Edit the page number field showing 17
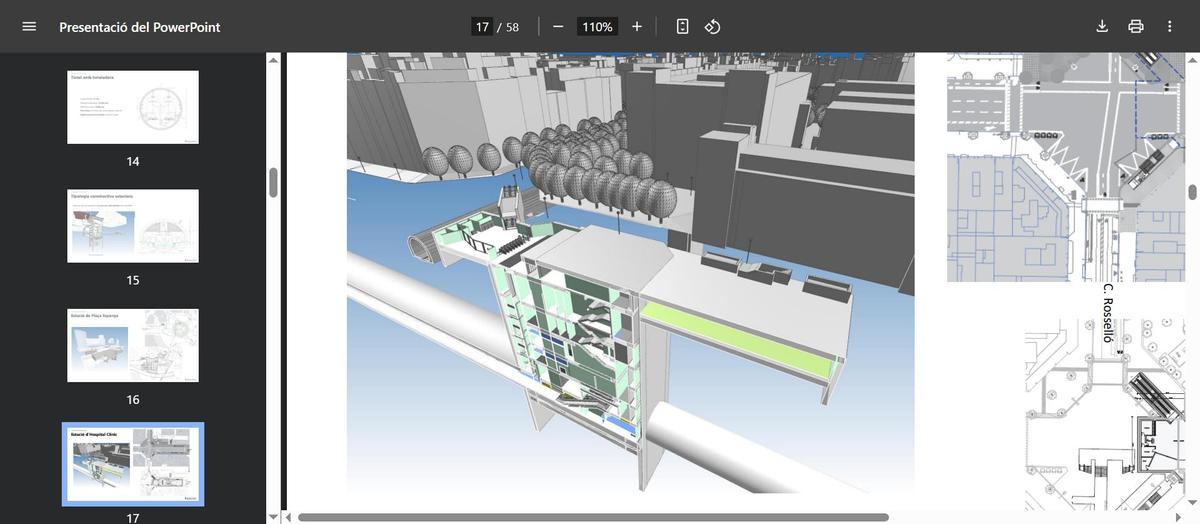 (482, 27)
